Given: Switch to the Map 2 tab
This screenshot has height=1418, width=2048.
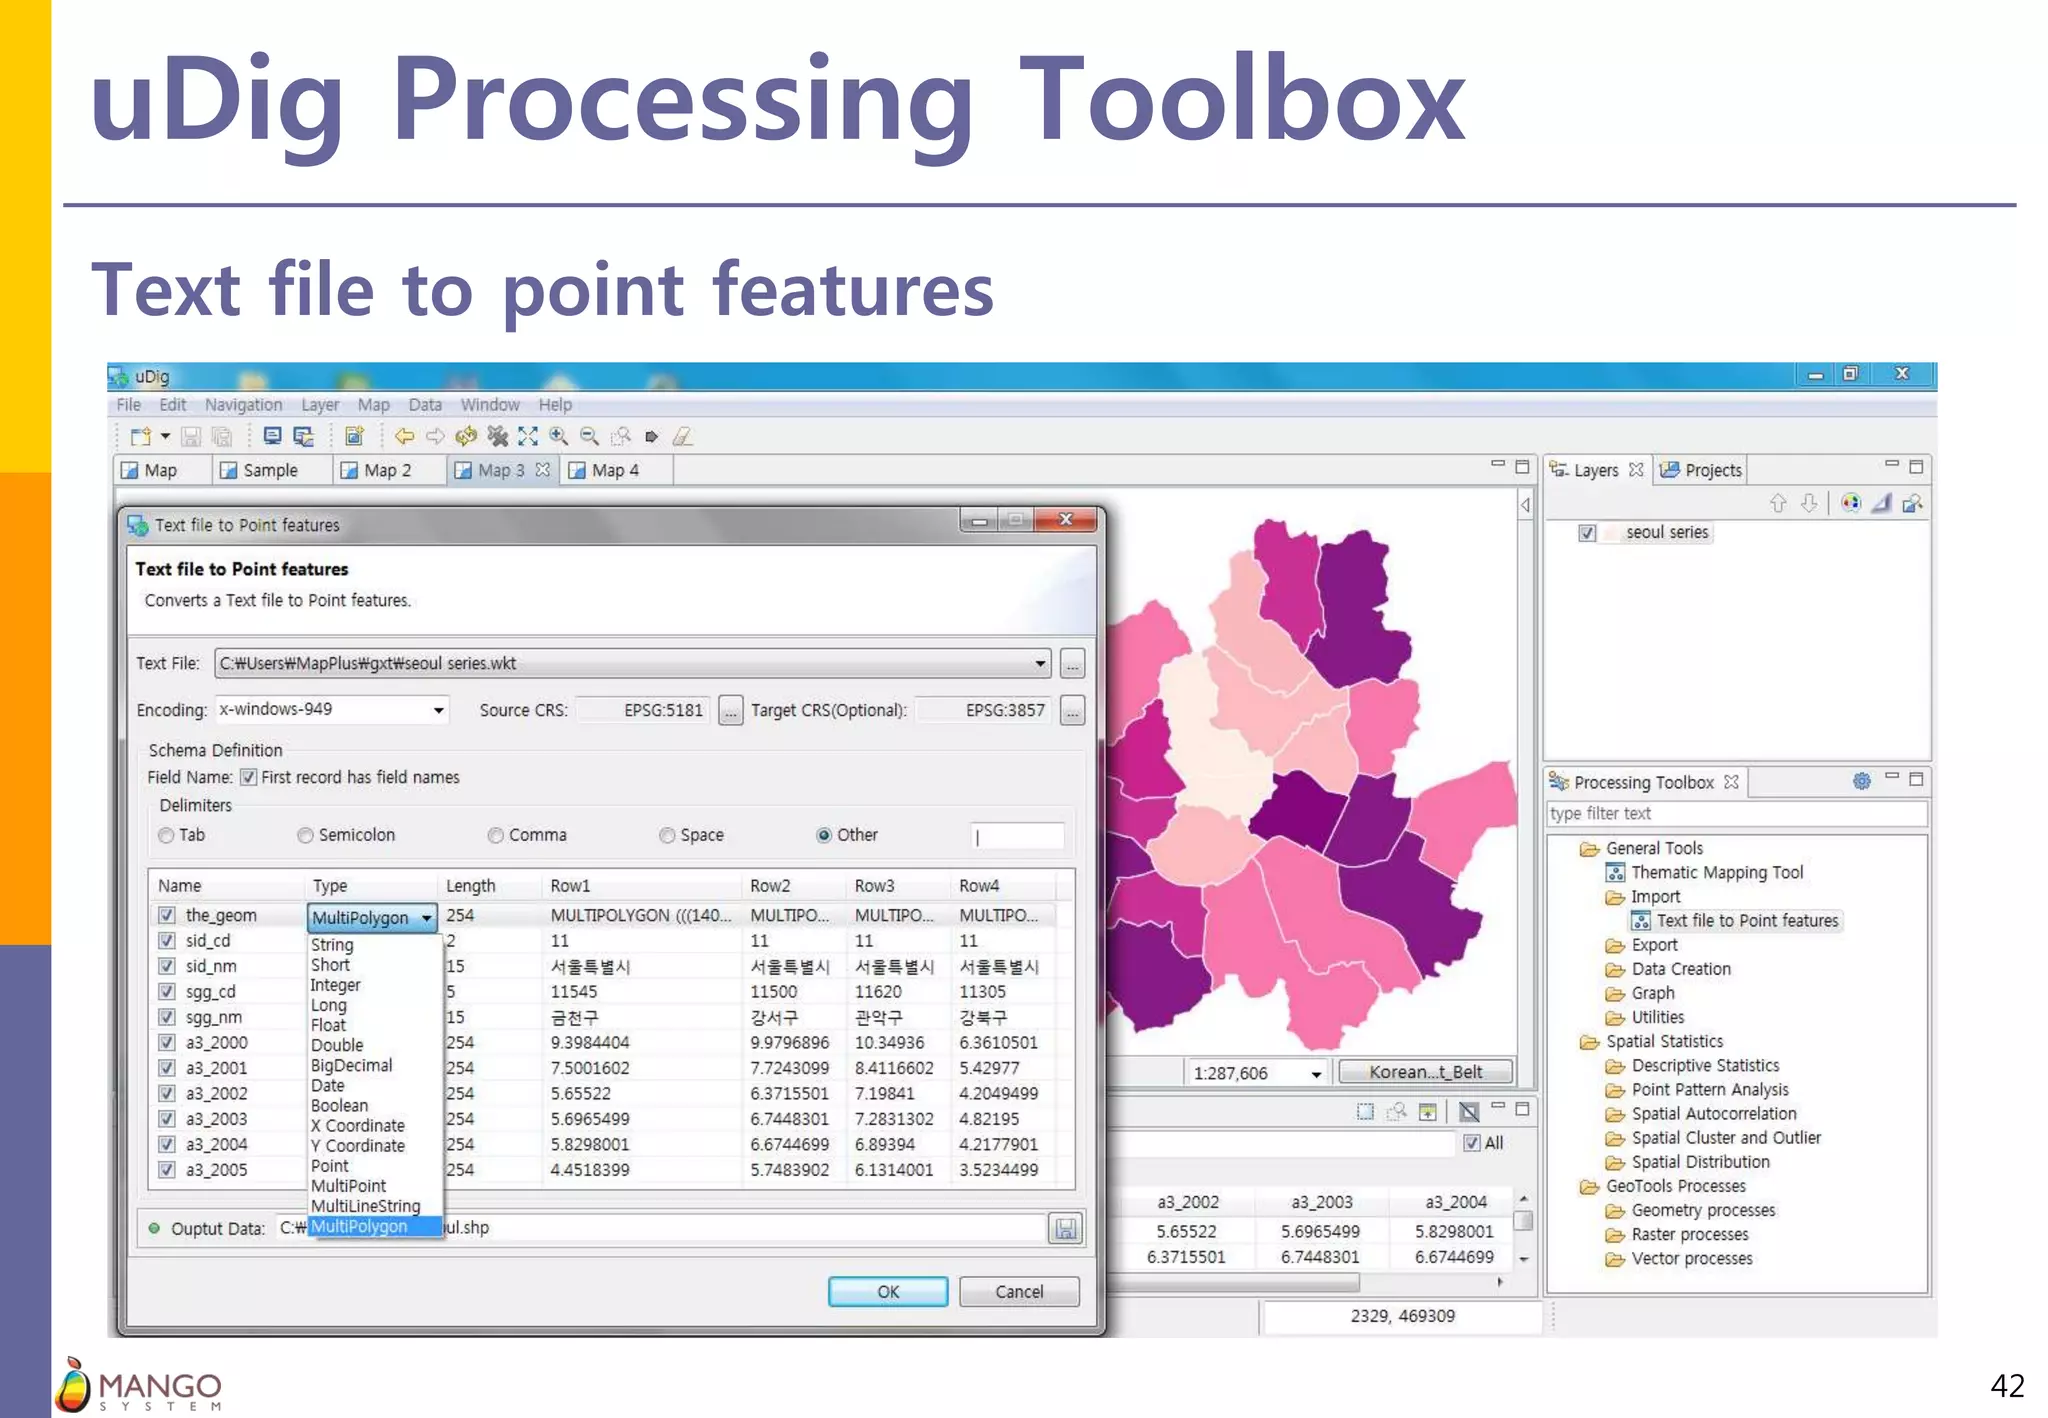Looking at the screenshot, I should (388, 470).
